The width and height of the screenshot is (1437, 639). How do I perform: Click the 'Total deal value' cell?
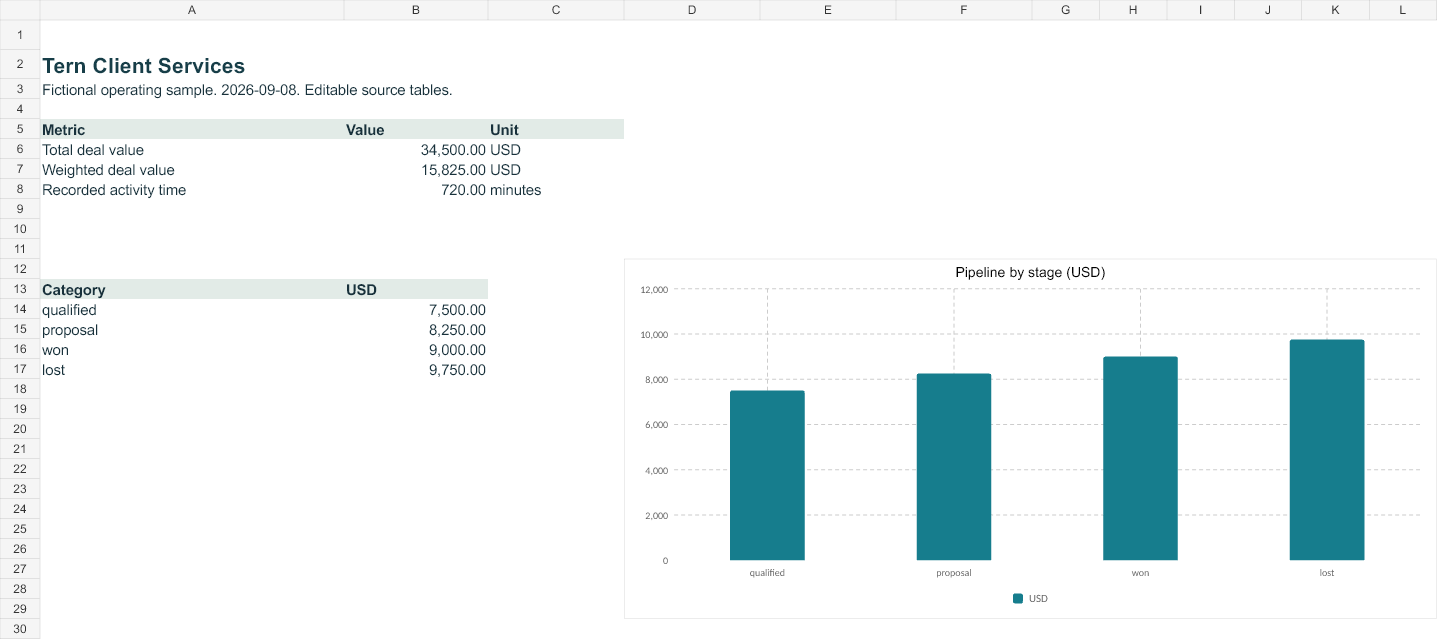click(192, 150)
